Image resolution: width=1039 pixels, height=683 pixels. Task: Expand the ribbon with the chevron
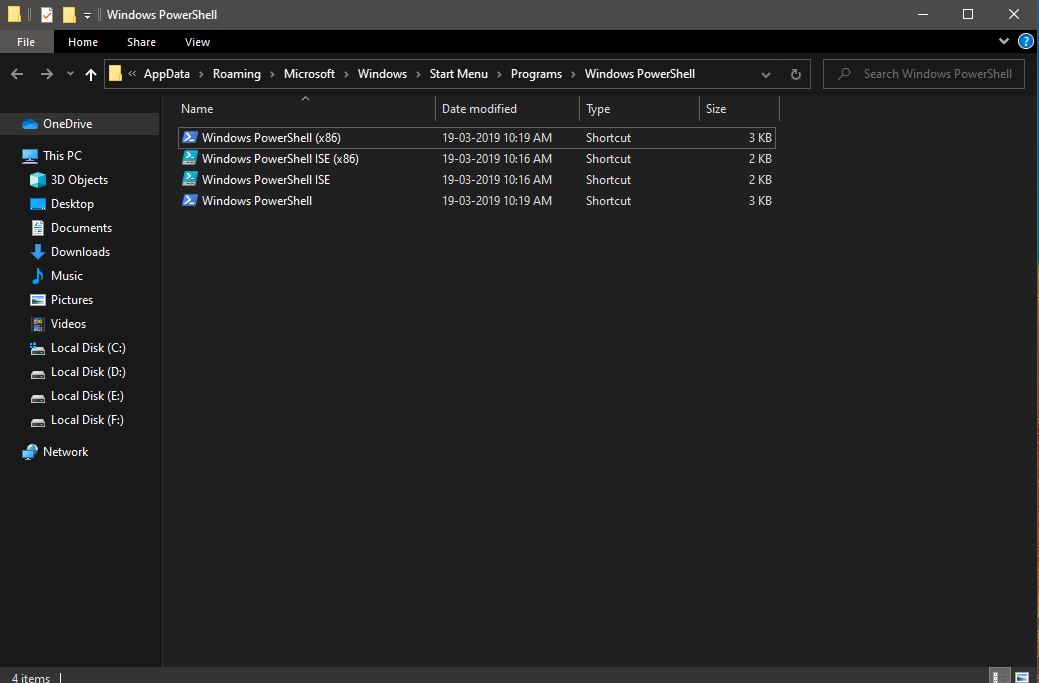1005,42
